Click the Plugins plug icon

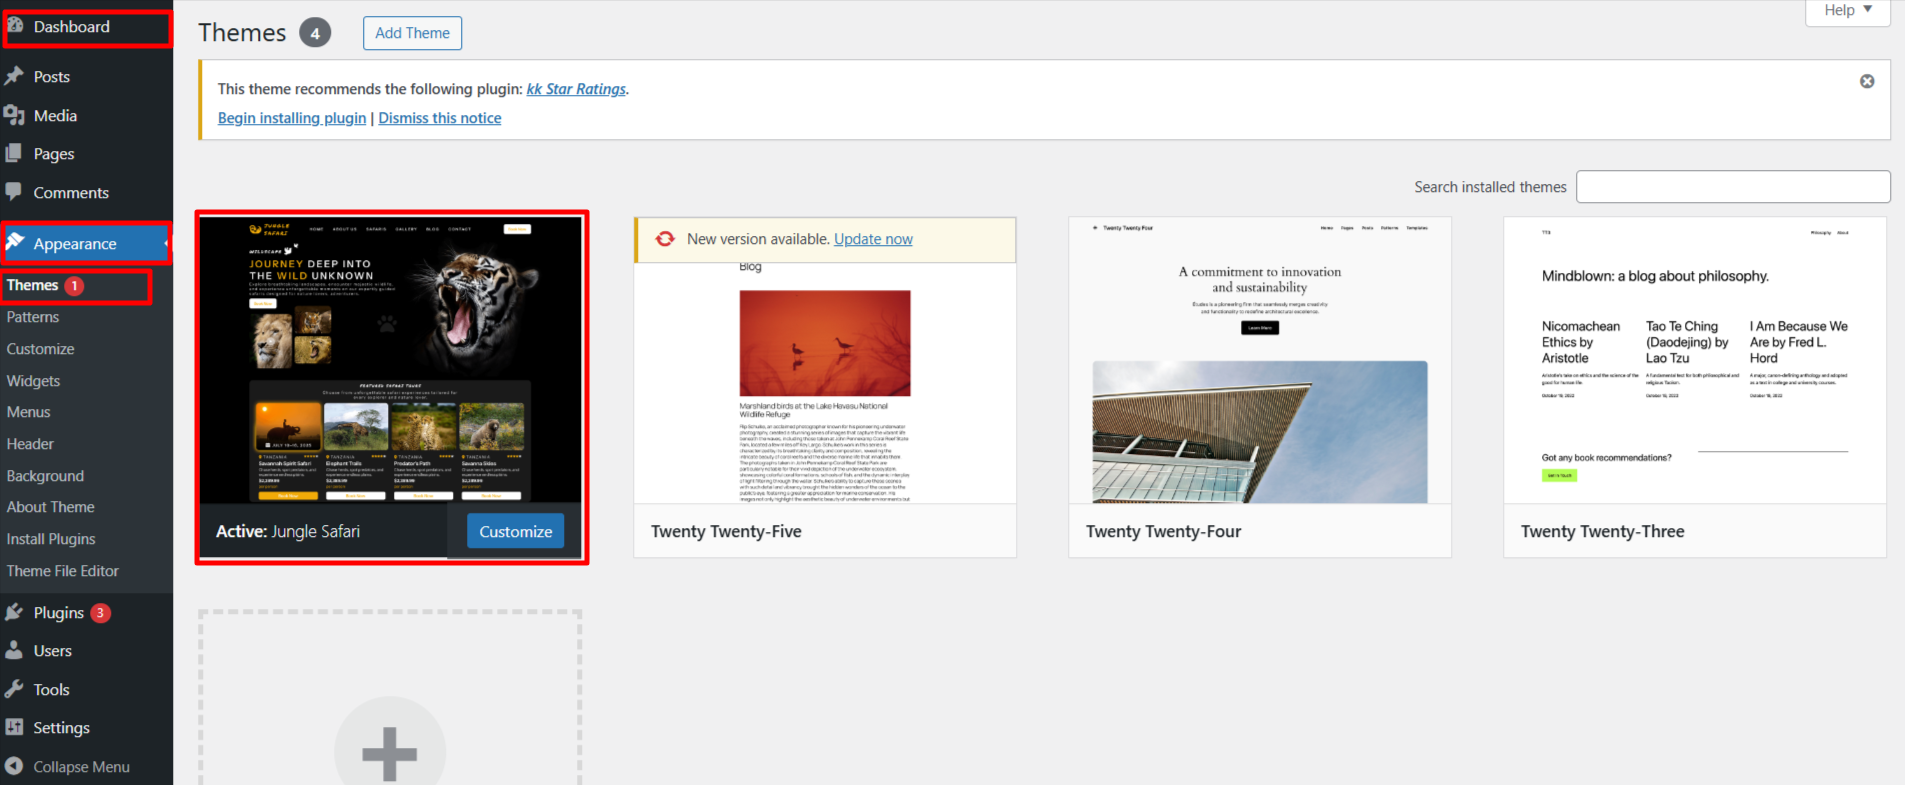(x=14, y=612)
